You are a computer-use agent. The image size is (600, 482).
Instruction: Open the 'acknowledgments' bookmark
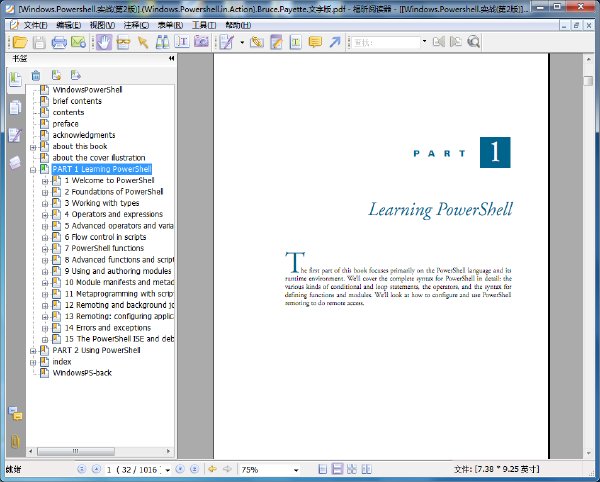(84, 135)
